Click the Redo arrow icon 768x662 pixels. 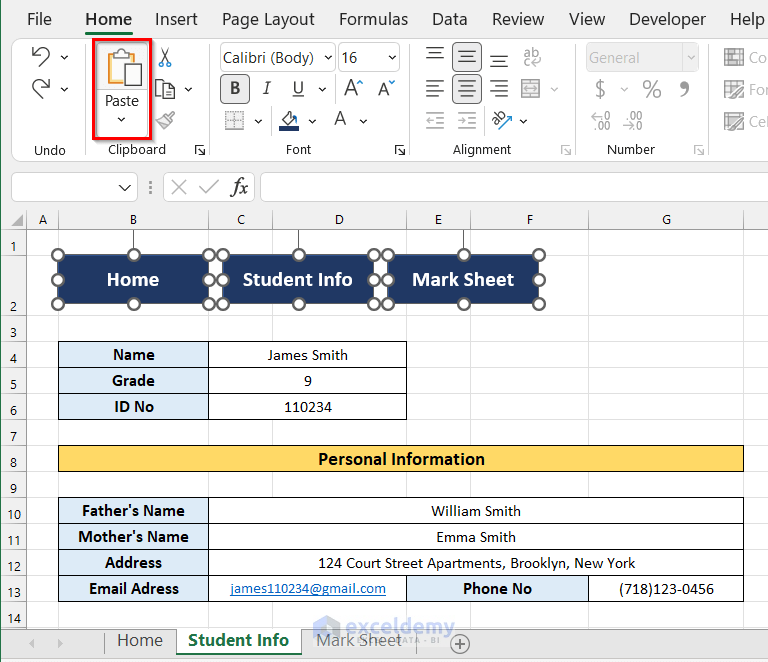point(41,89)
